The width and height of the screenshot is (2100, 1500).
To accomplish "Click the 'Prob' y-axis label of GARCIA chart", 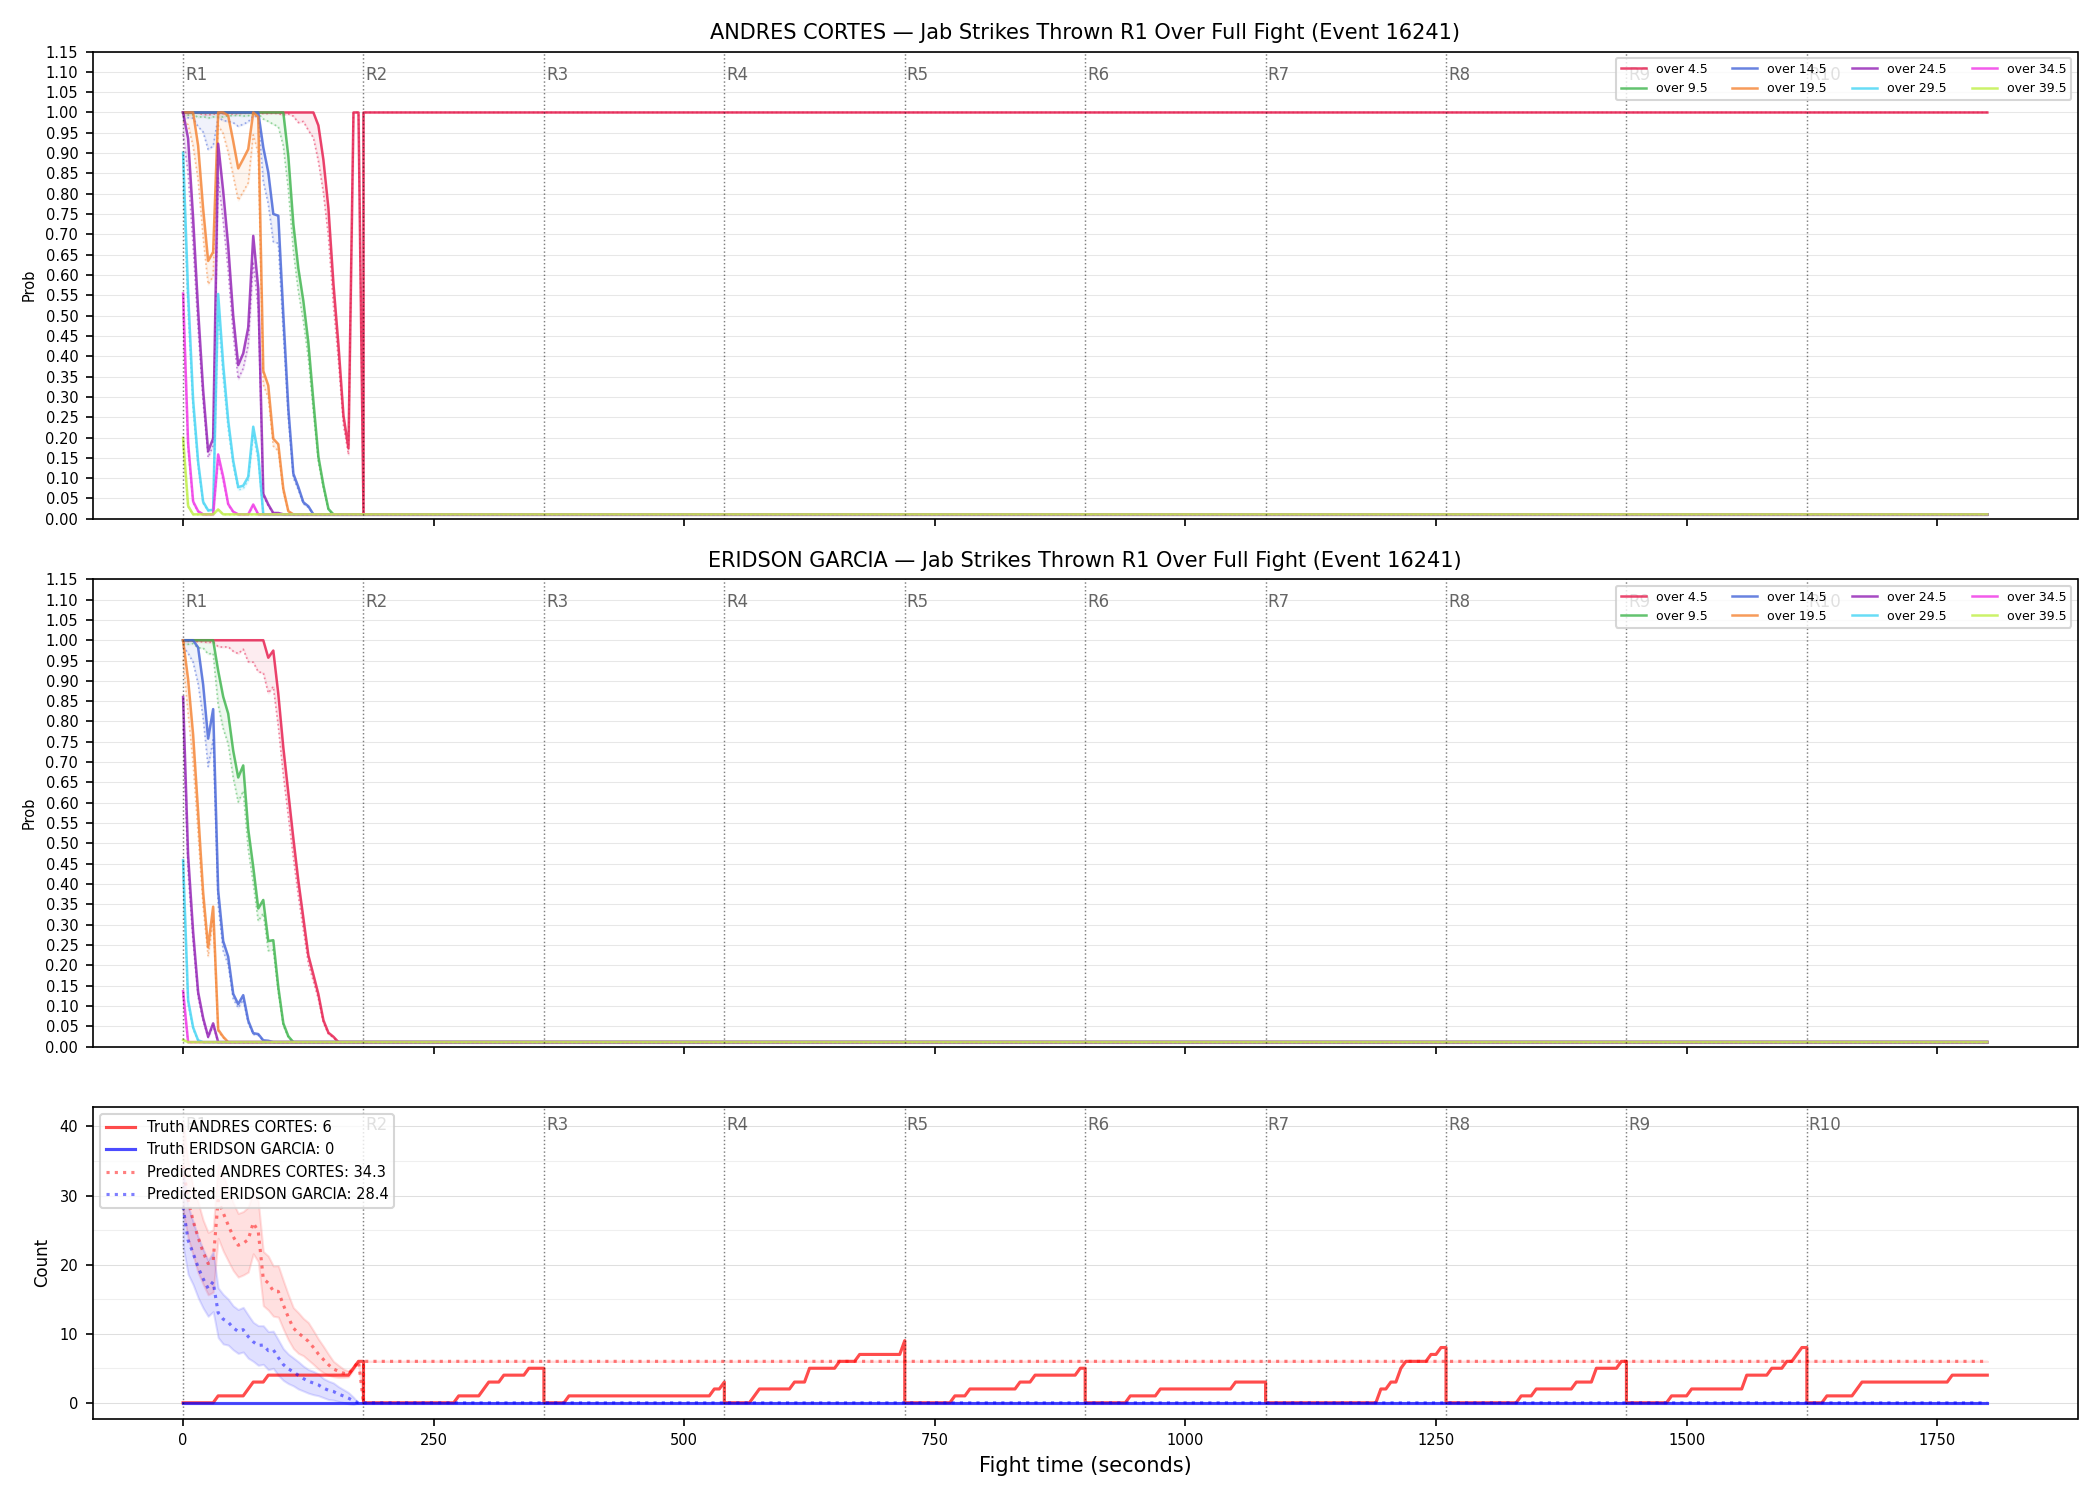I will (29, 814).
